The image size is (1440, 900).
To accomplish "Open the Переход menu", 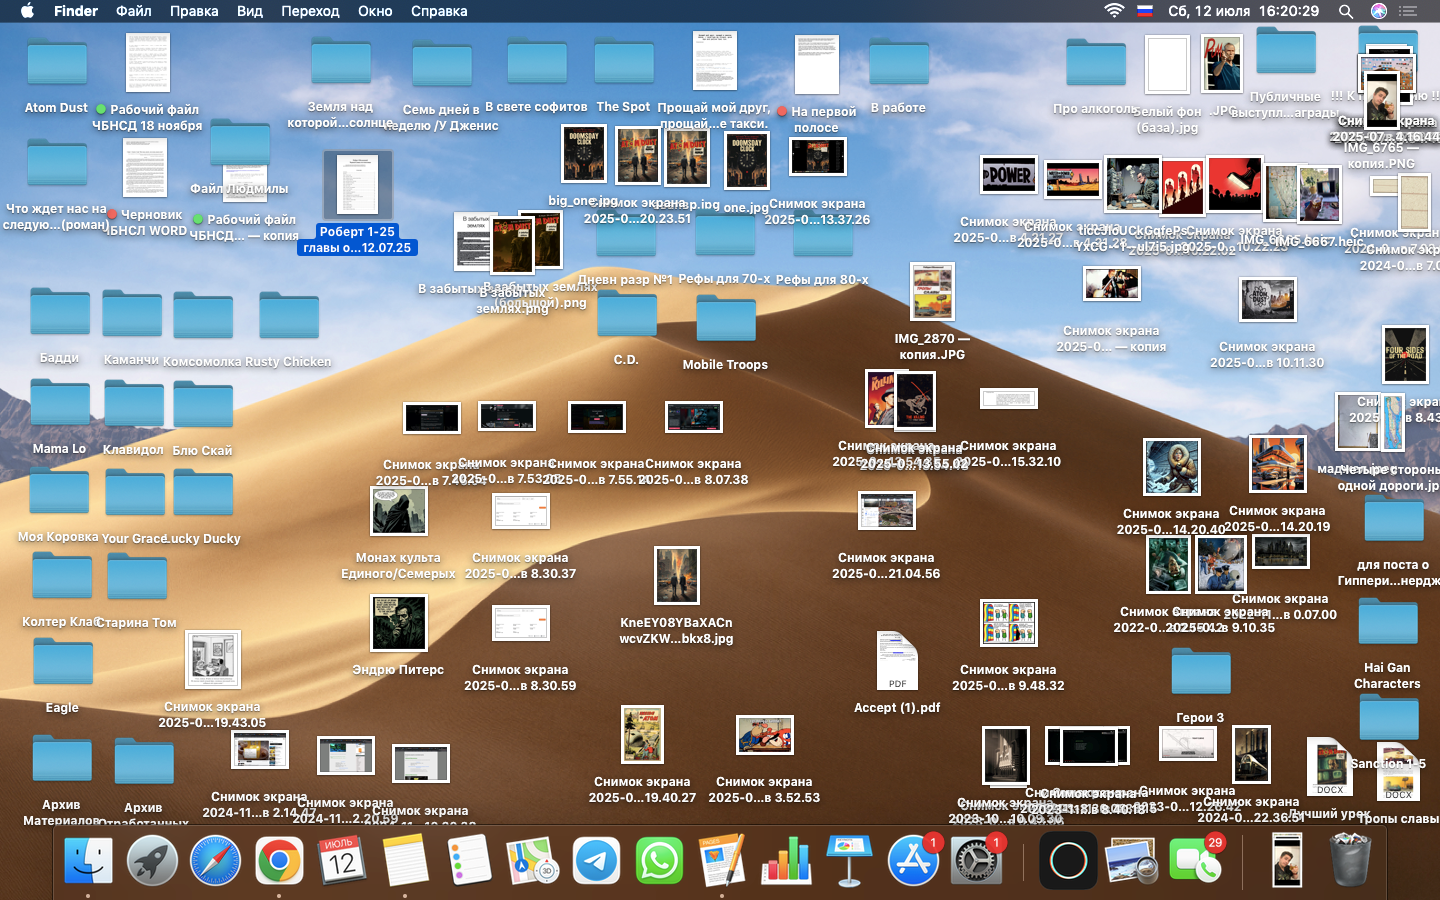I will [x=310, y=11].
